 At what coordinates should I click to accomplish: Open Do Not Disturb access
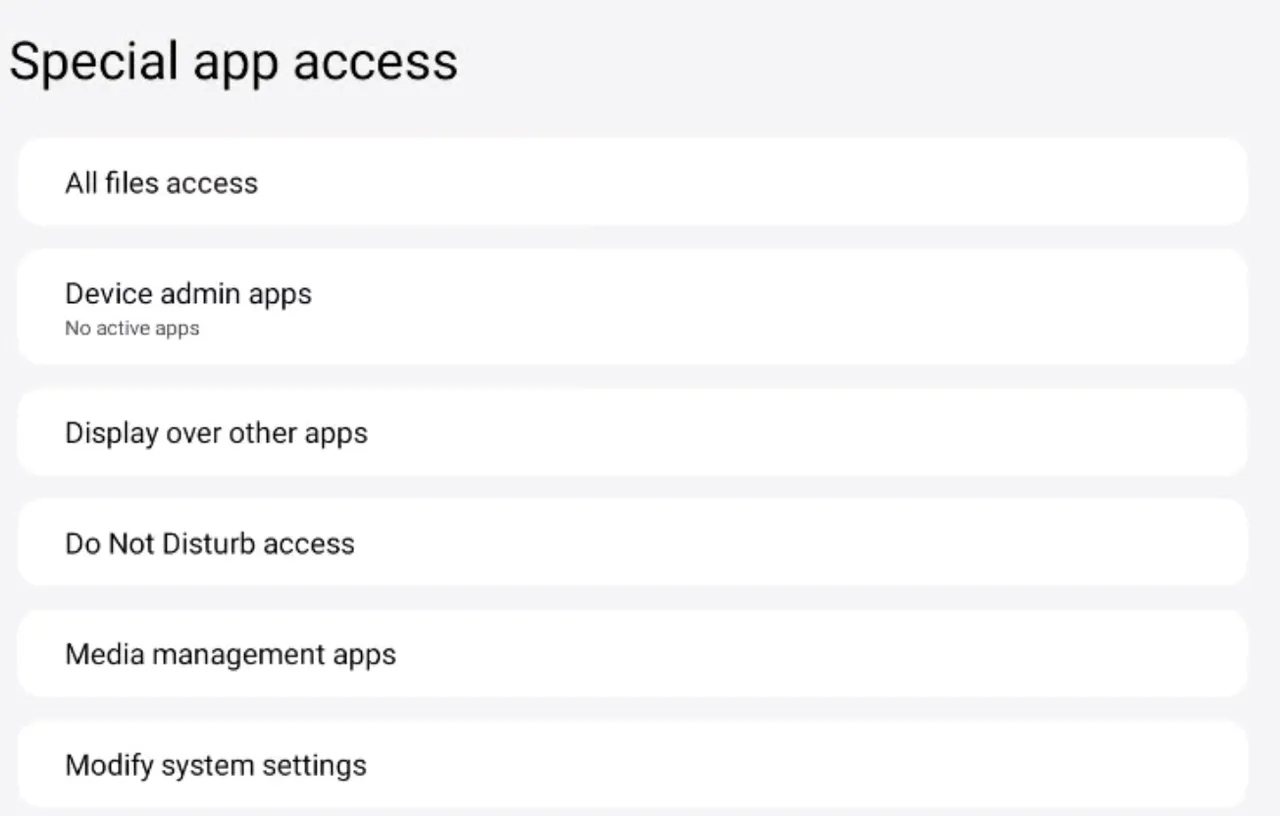[x=632, y=543]
